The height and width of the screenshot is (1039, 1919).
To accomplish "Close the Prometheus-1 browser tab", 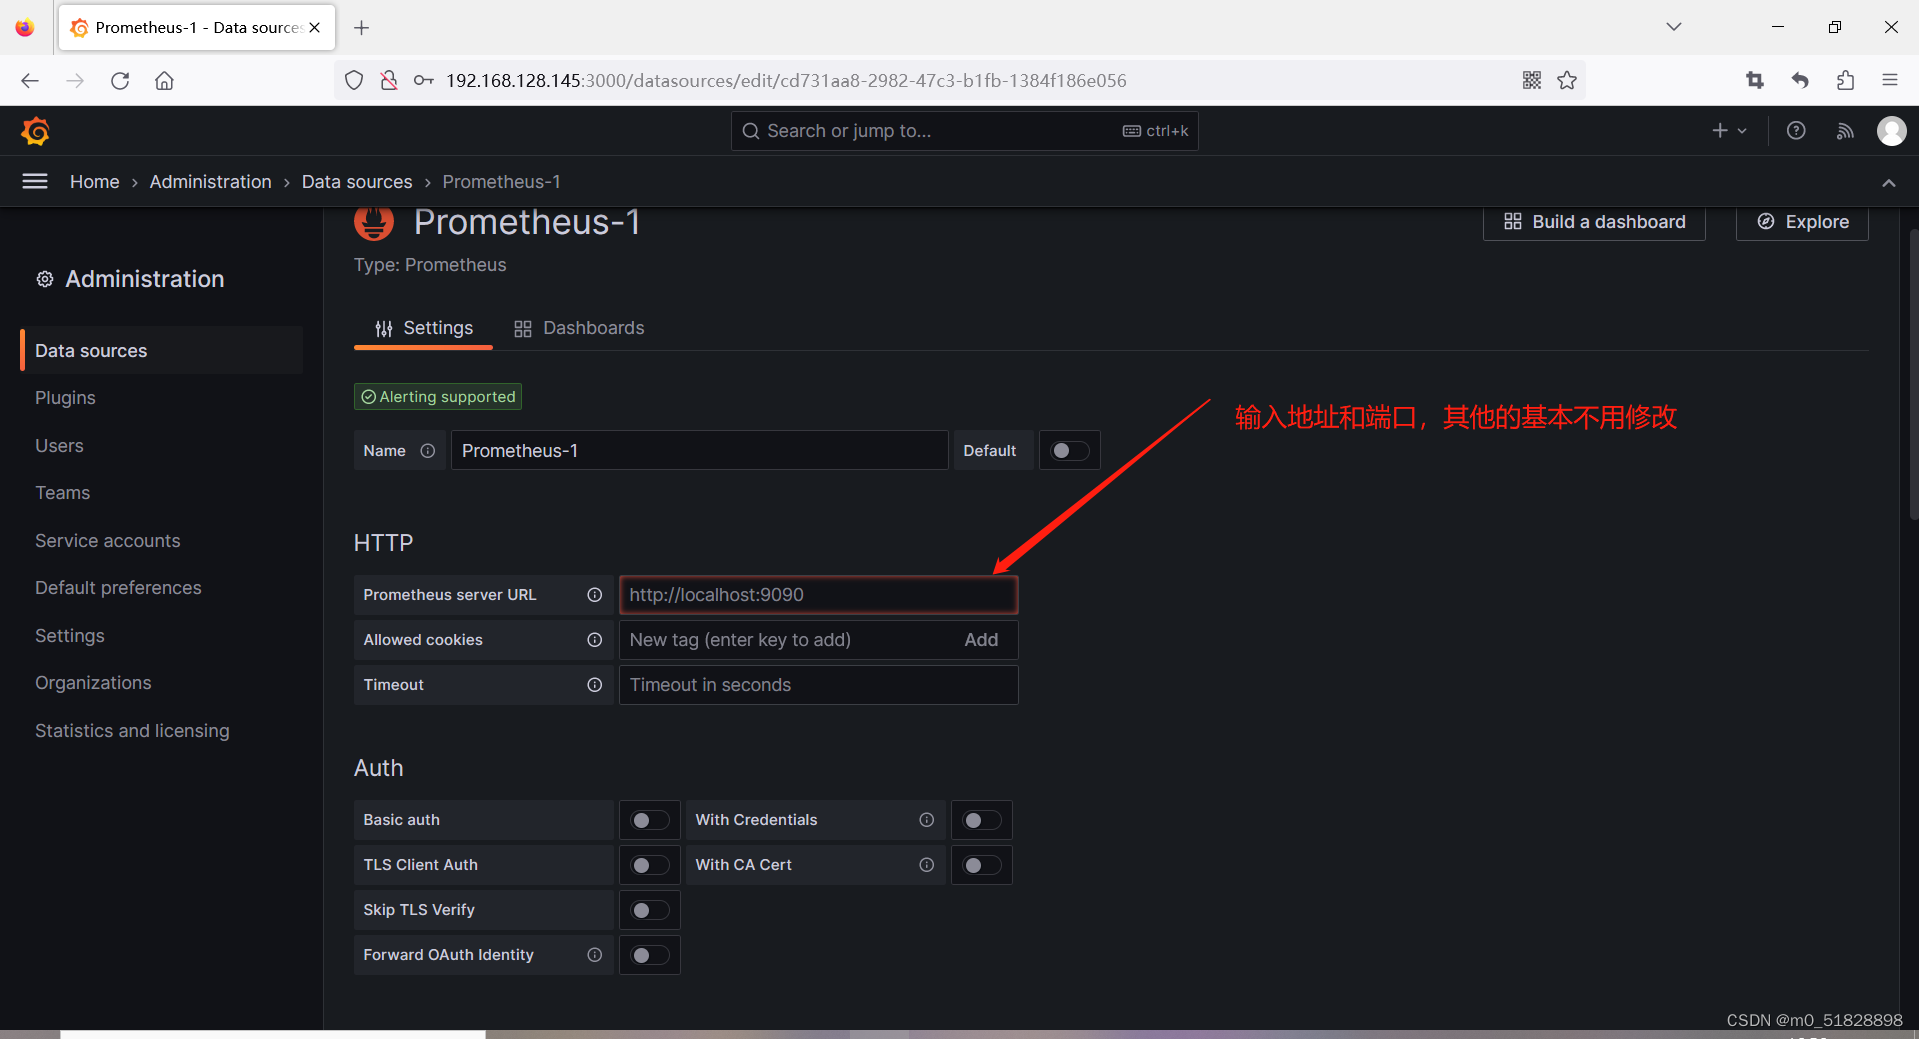I will coord(315,28).
